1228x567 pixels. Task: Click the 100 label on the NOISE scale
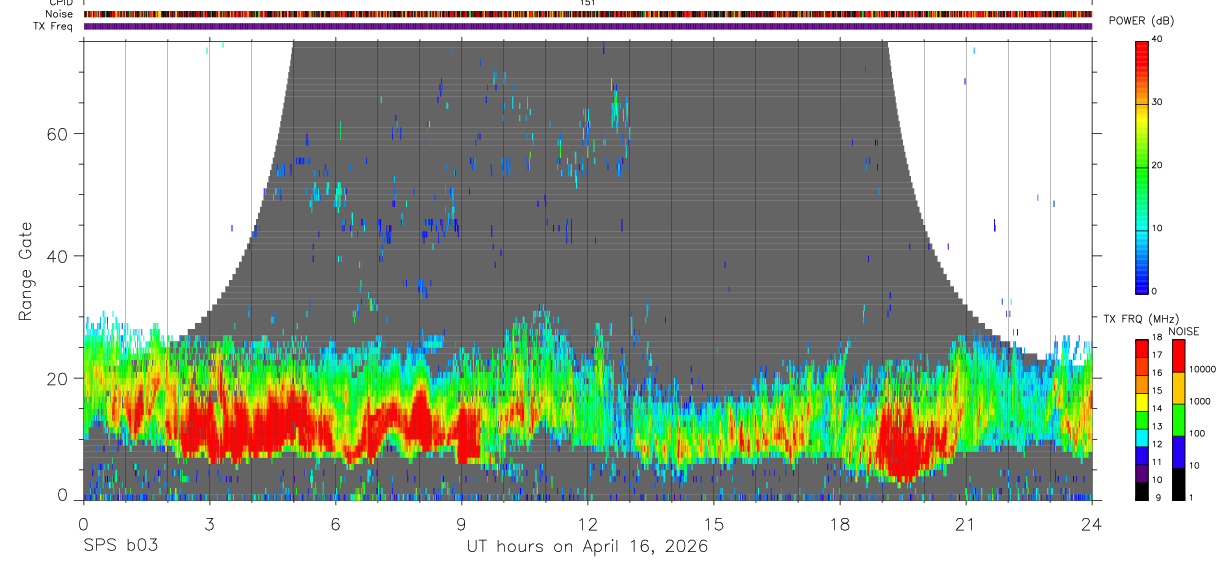[x=1198, y=434]
